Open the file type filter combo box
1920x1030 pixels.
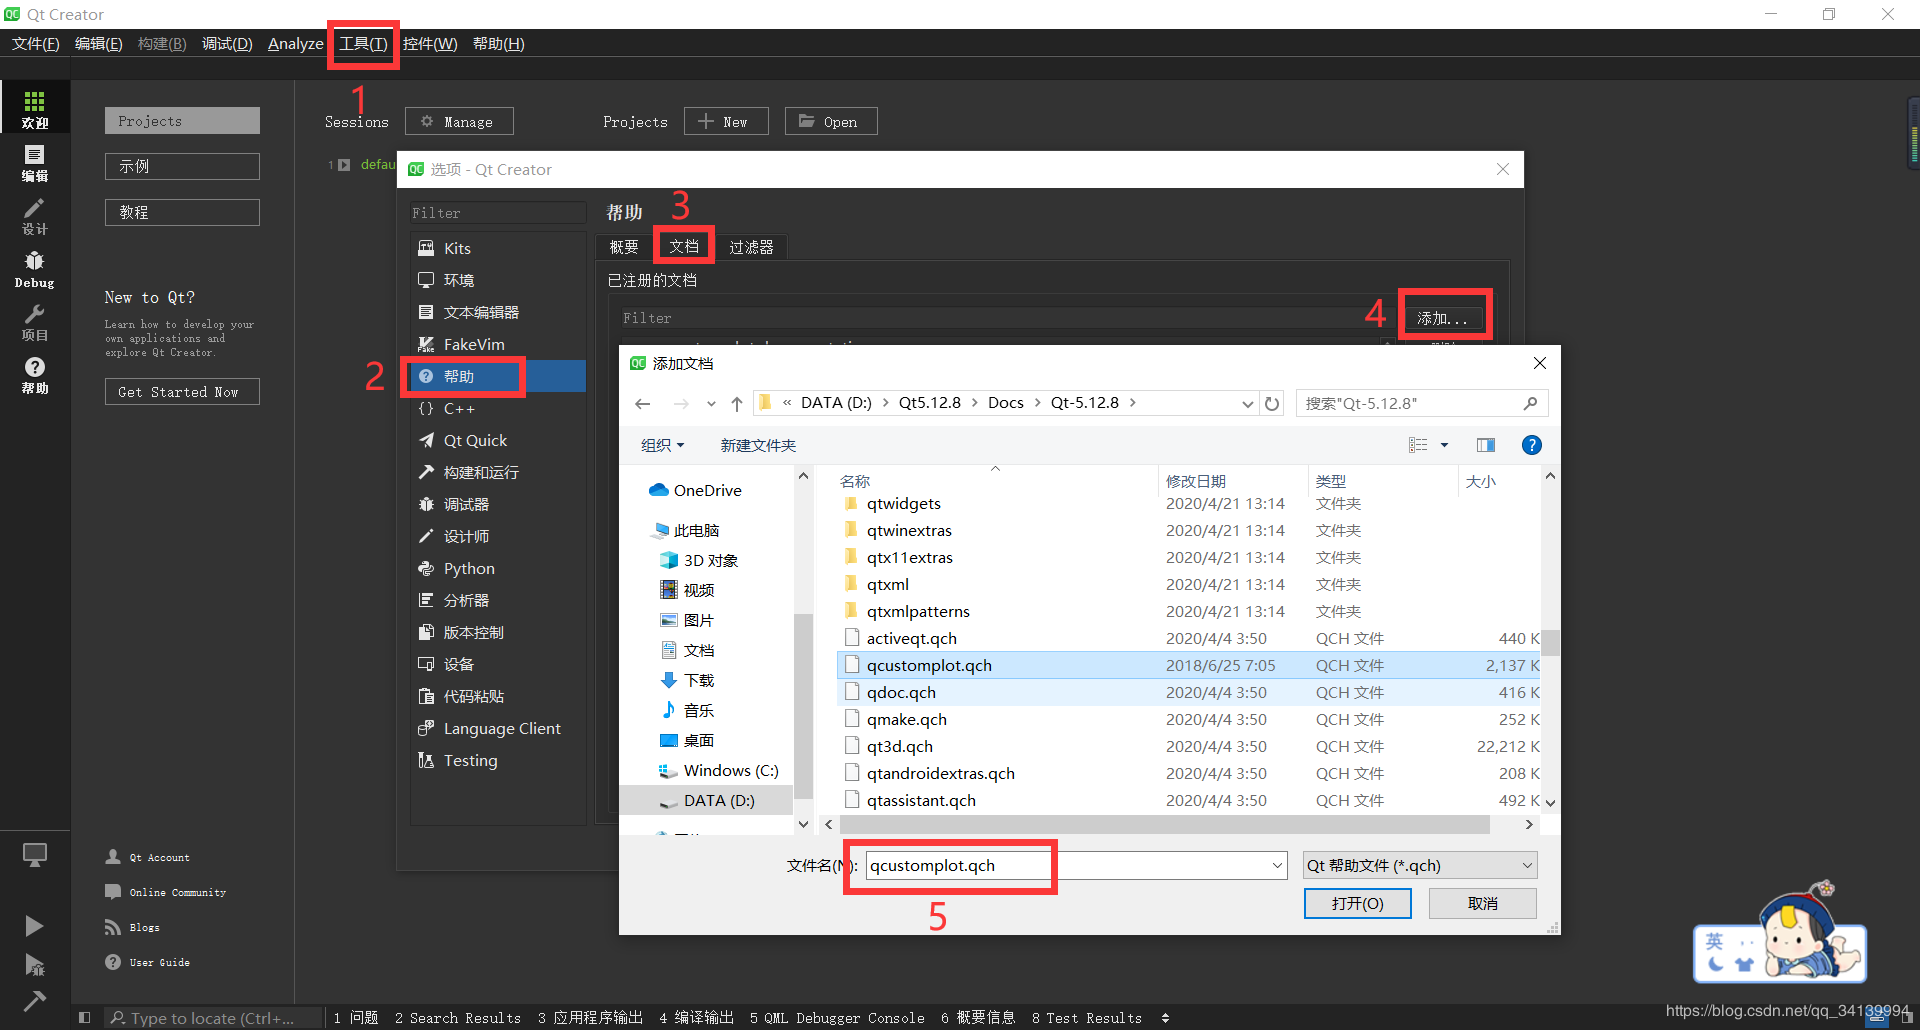click(1419, 866)
